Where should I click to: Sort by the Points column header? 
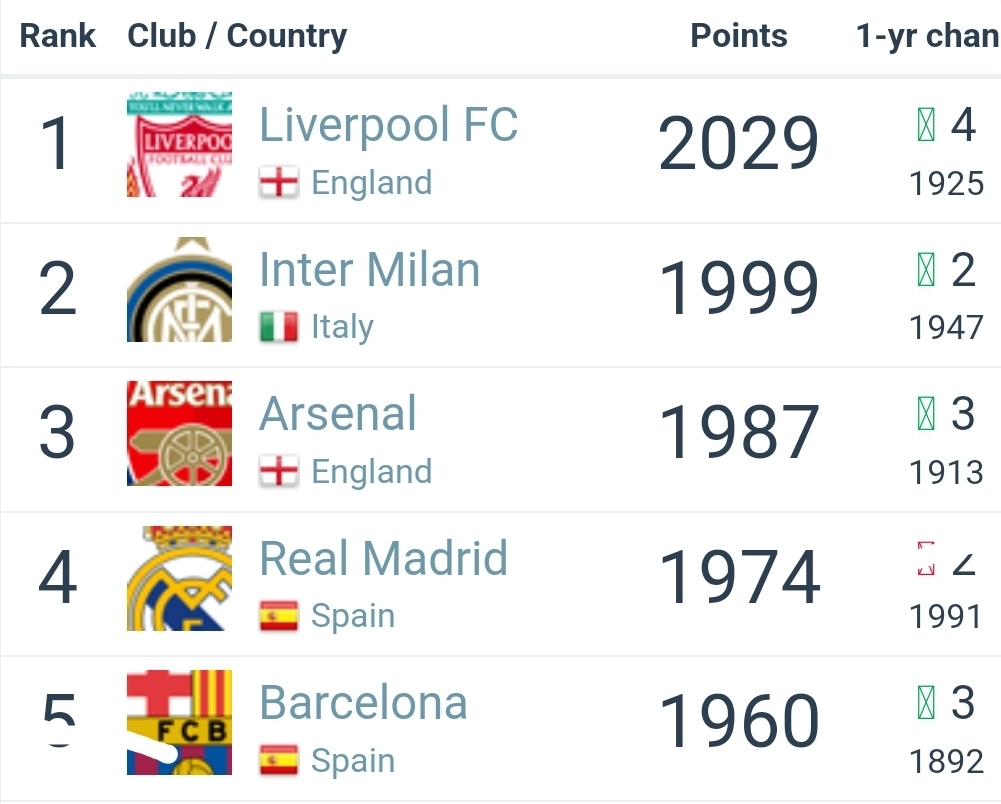coord(738,36)
